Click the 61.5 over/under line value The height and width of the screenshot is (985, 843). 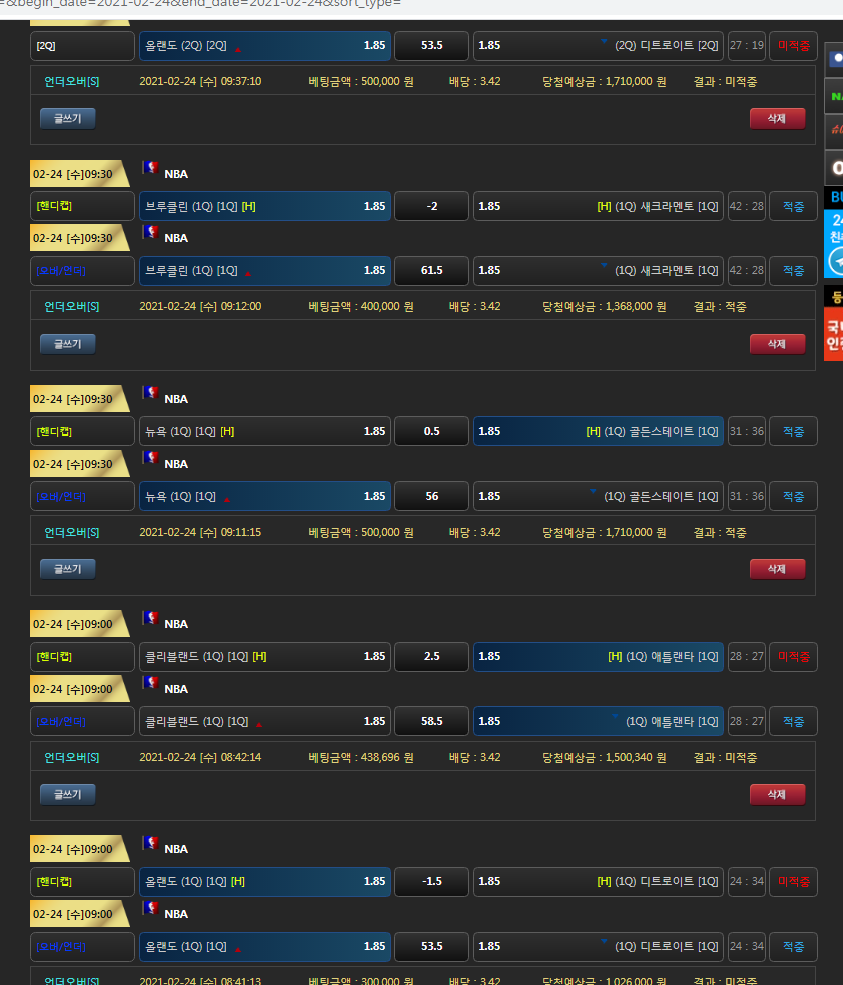[432, 270]
